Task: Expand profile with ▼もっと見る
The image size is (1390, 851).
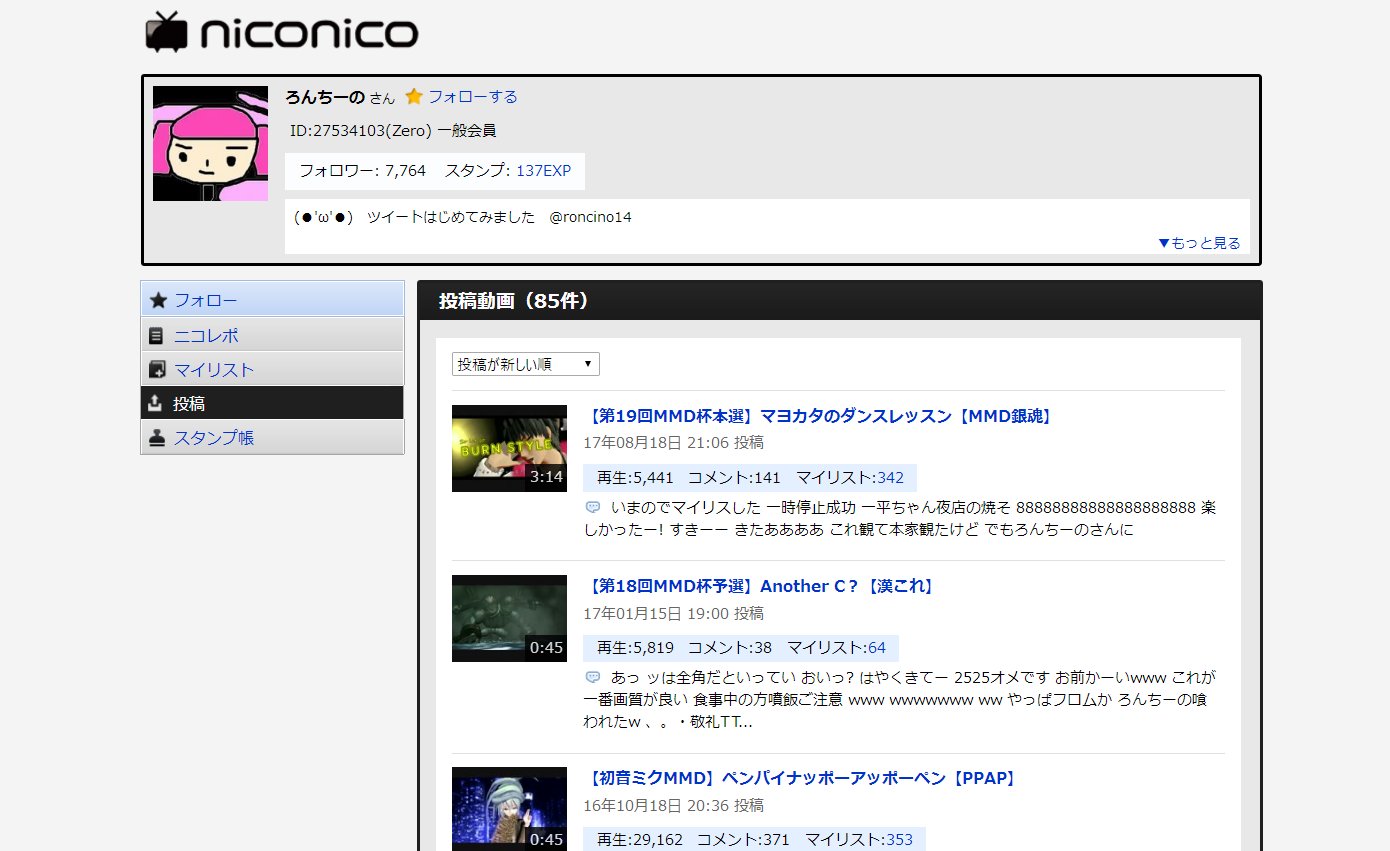Action: coord(1198,243)
